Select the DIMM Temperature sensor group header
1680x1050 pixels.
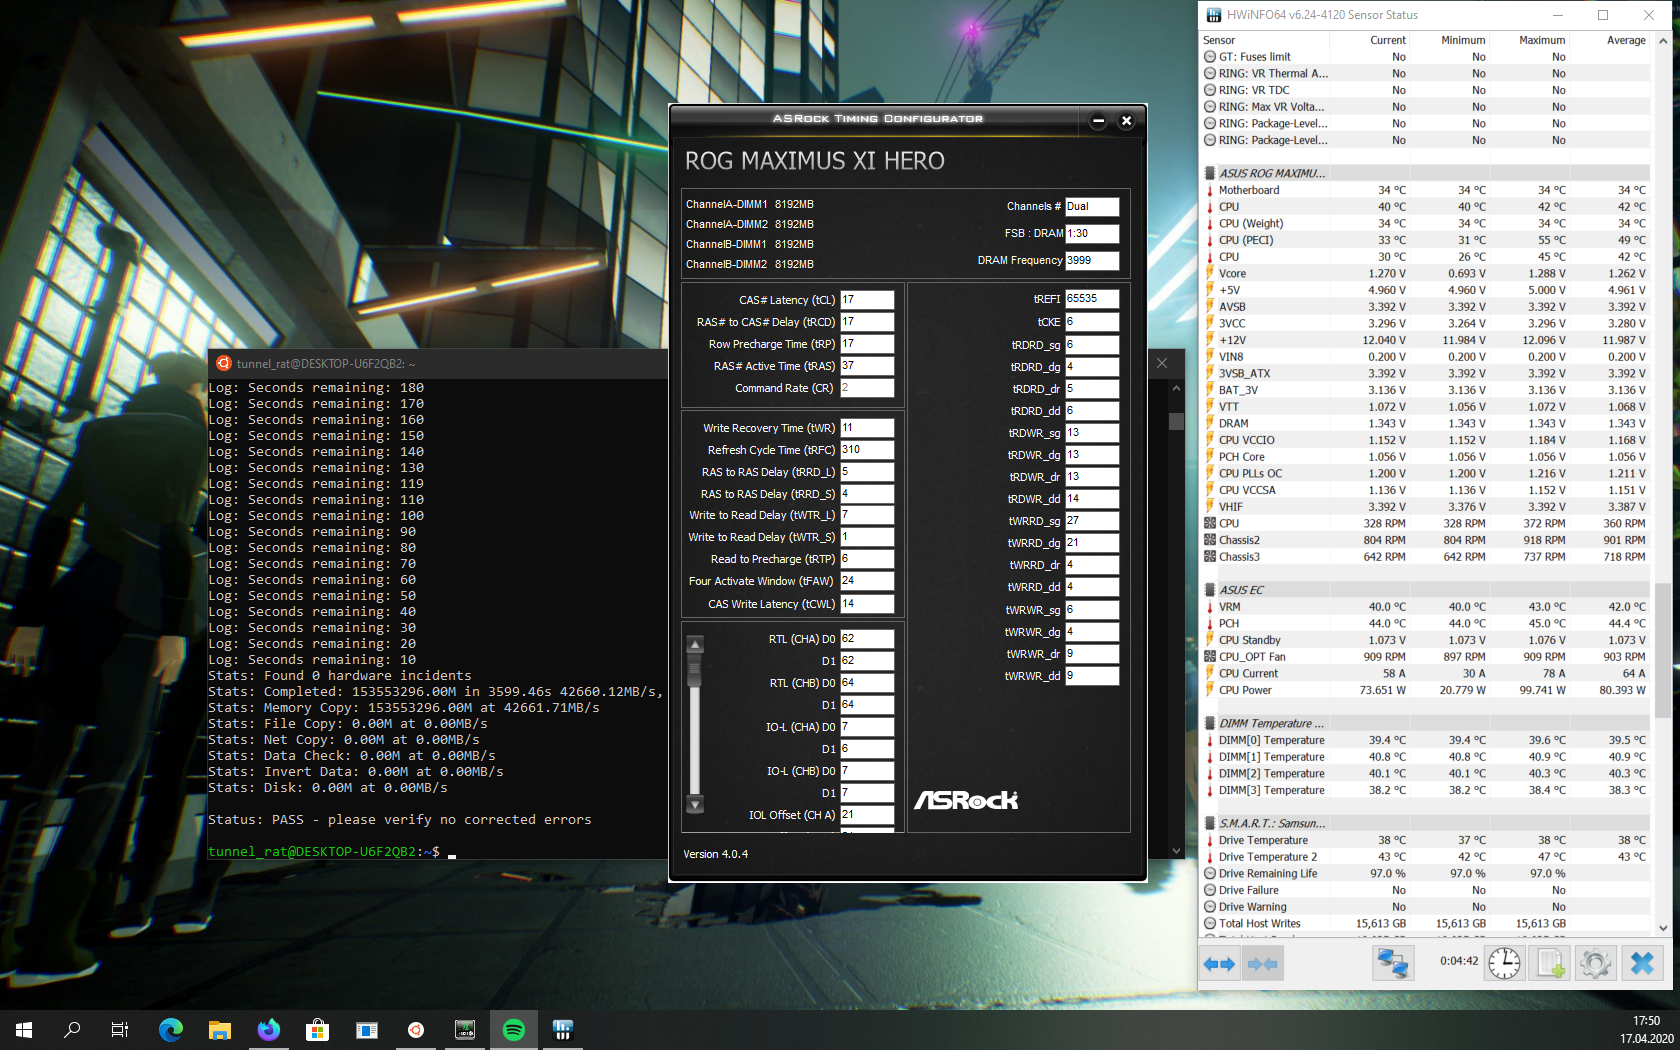(1425, 723)
